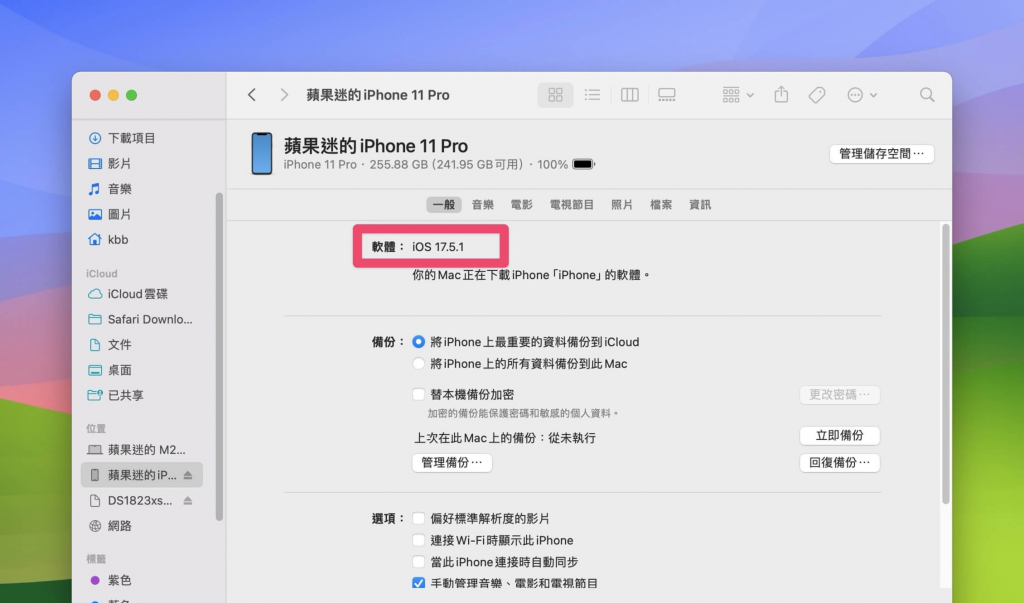Click 管理儲存空間 button

click(882, 154)
